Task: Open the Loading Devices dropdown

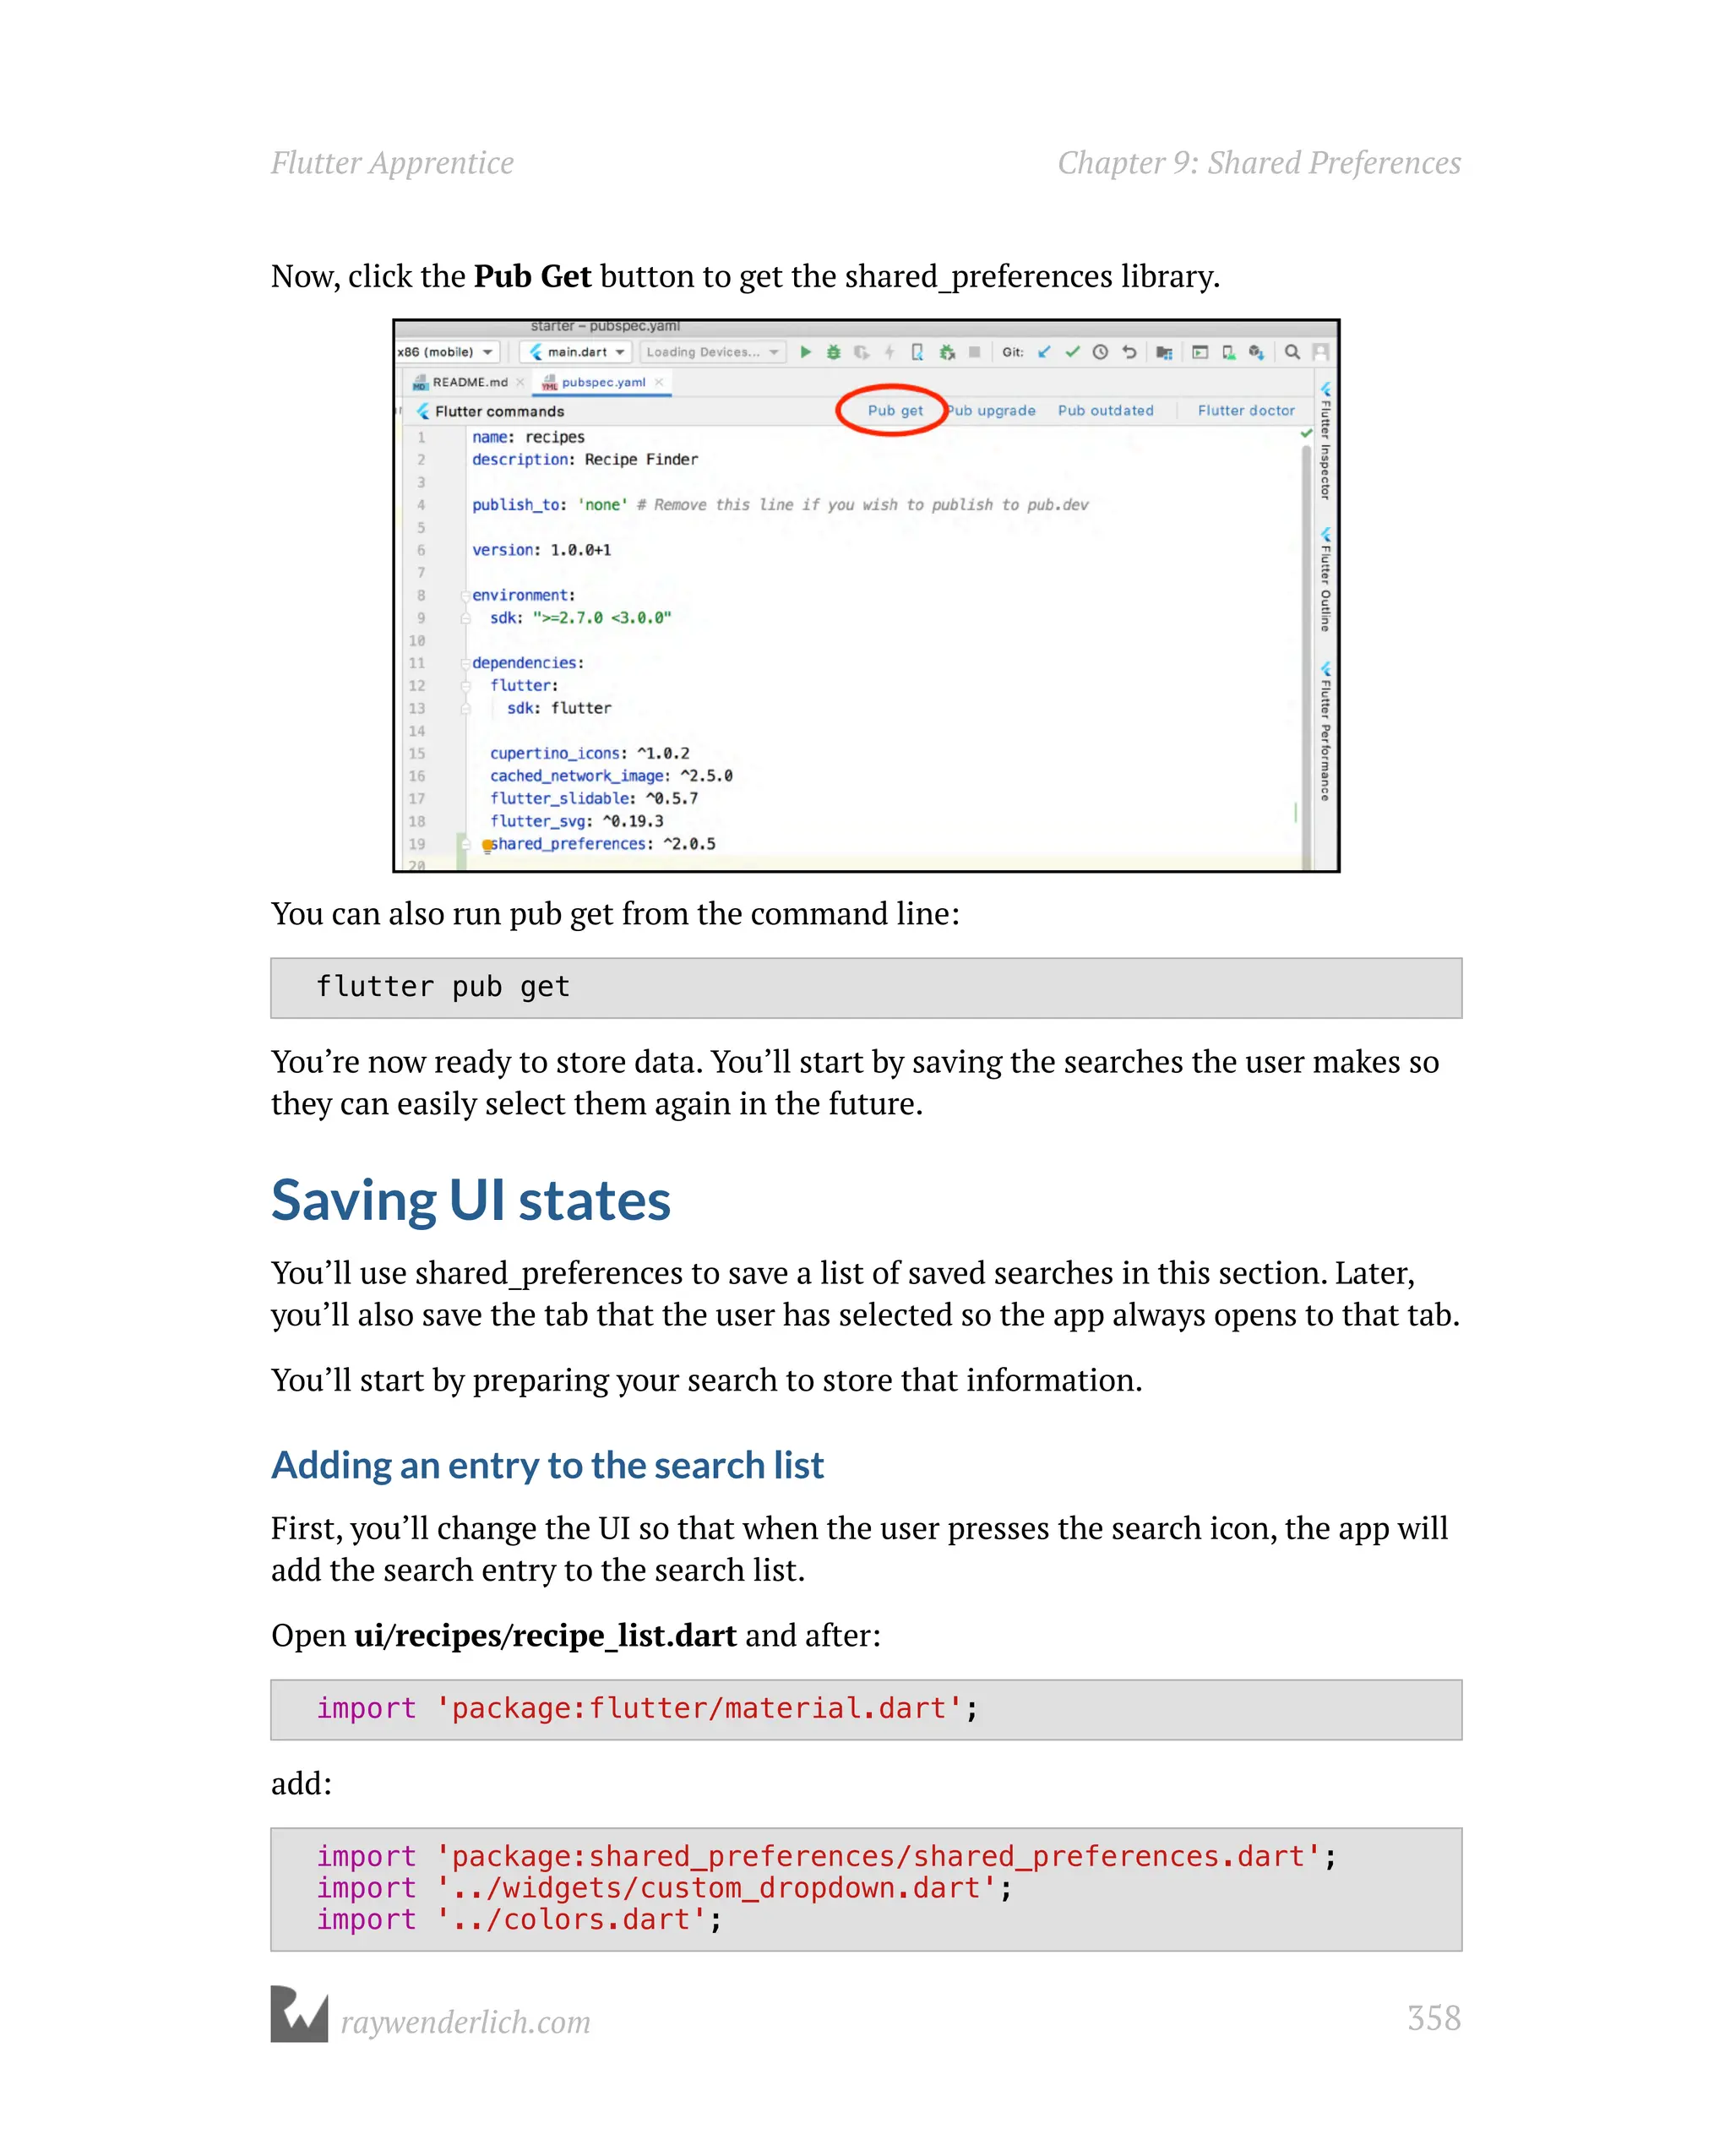Action: (712, 352)
